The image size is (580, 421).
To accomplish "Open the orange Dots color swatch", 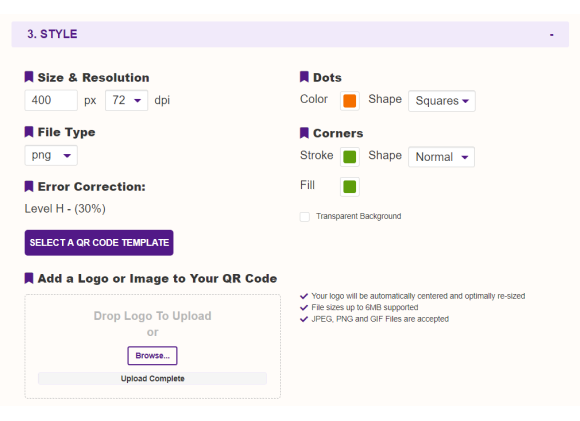I will click(350, 101).
